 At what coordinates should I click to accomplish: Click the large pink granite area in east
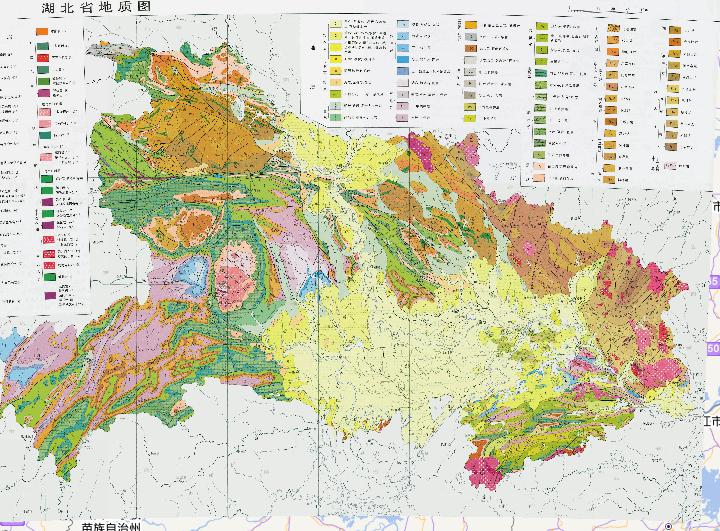coord(661,370)
